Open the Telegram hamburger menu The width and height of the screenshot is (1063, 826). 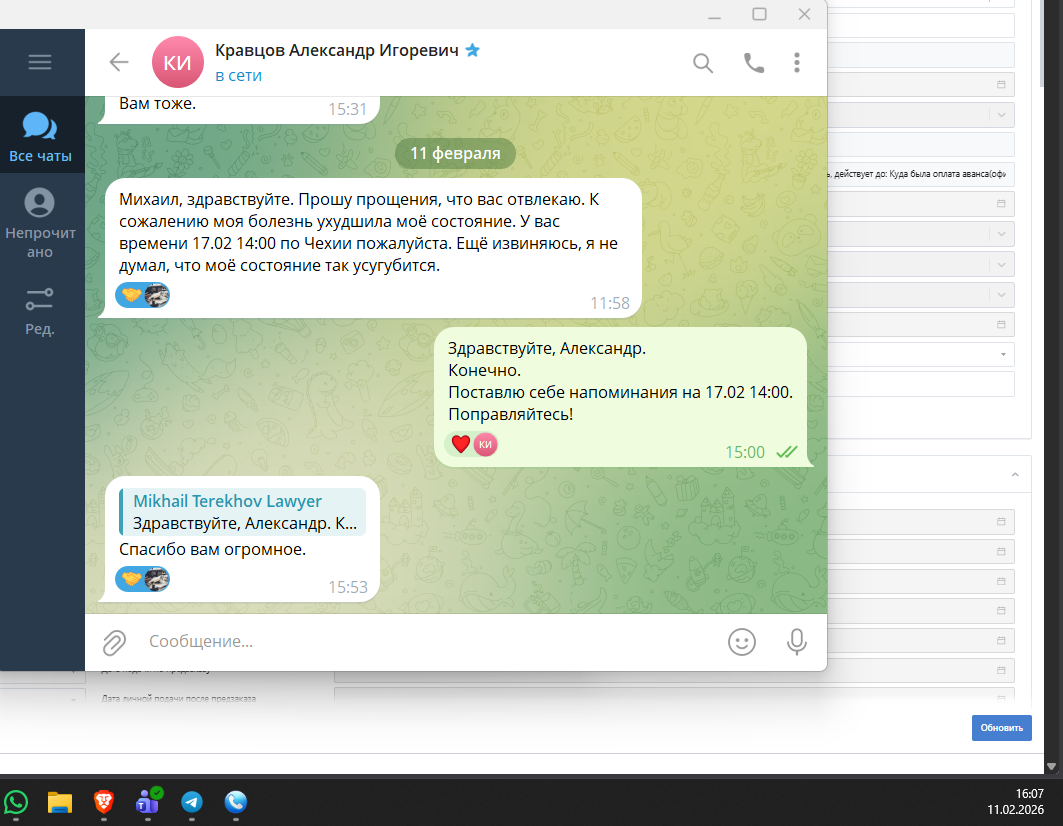tap(40, 62)
